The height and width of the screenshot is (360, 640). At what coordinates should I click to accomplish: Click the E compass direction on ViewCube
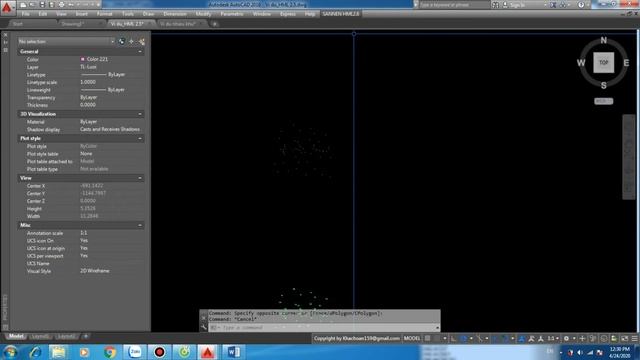(x=626, y=63)
